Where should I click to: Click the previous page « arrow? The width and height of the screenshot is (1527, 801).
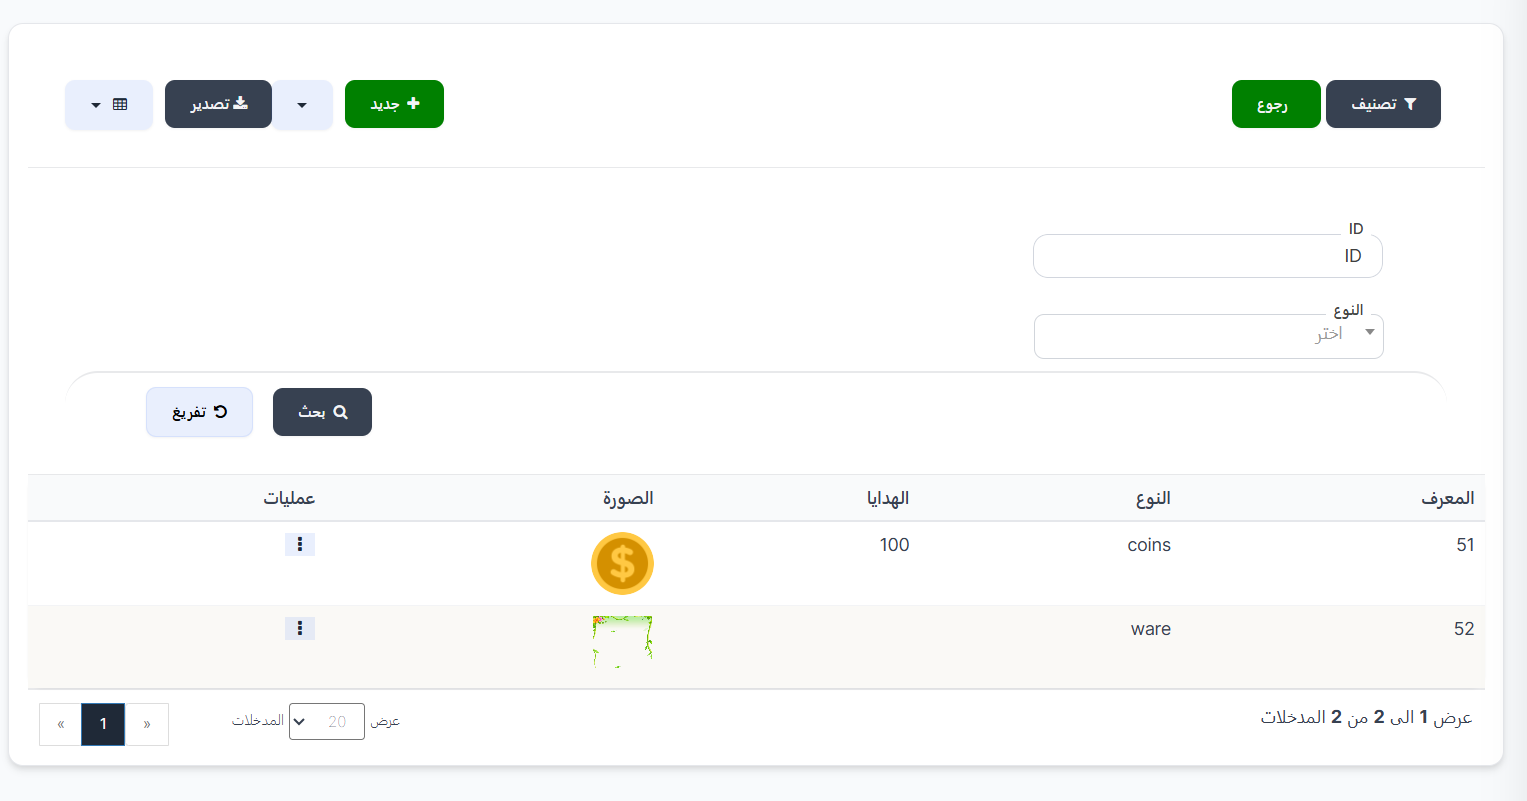[61, 724]
